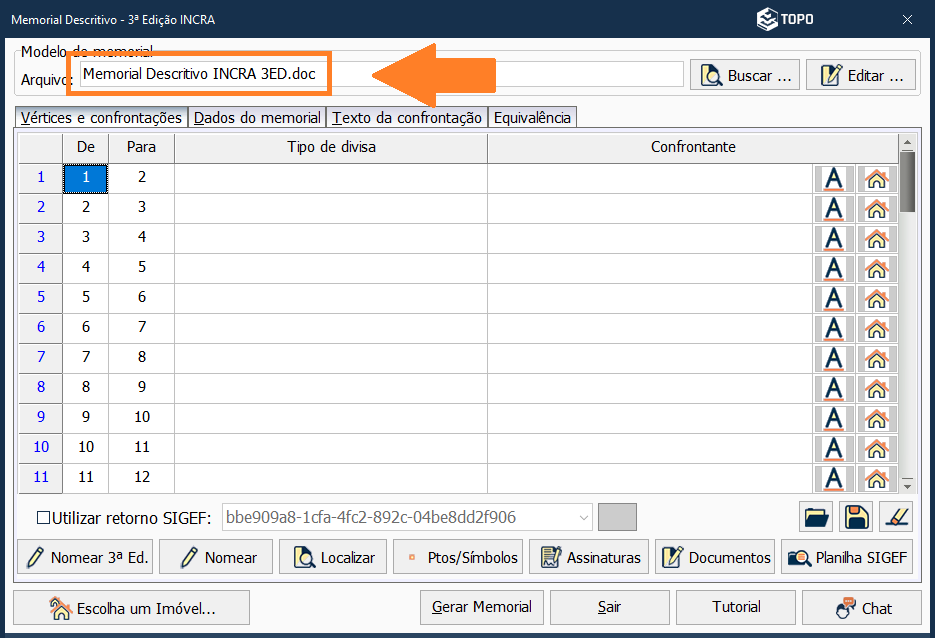935x638 pixels.
Task: Click the house icon in row 11
Action: [877, 479]
